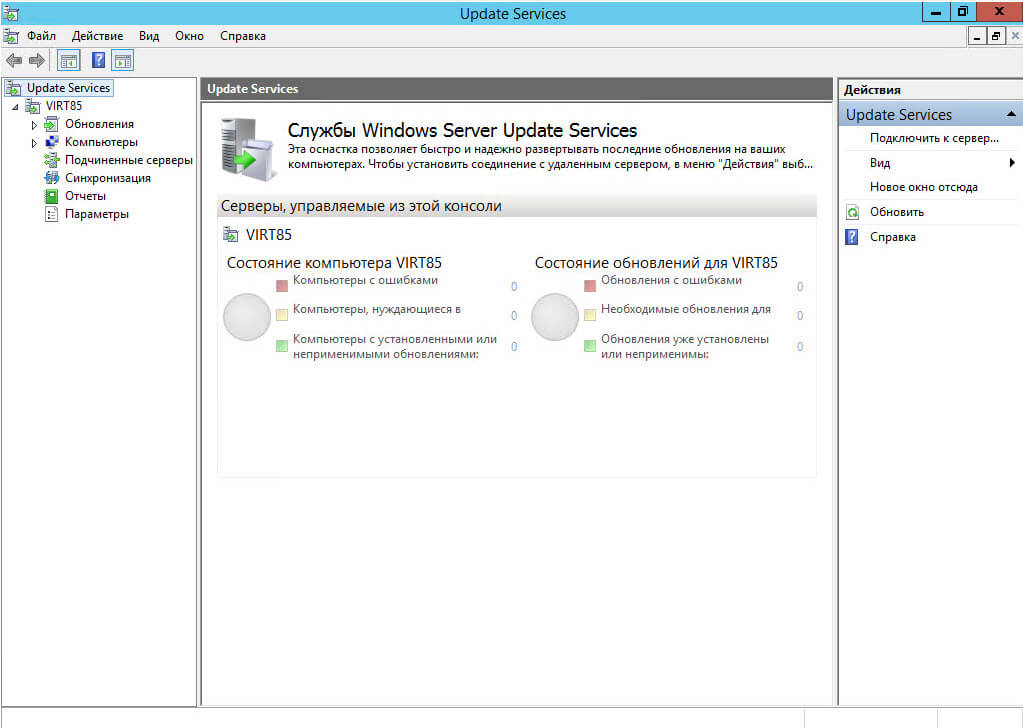Select Компьютеры in the tree

[101, 142]
